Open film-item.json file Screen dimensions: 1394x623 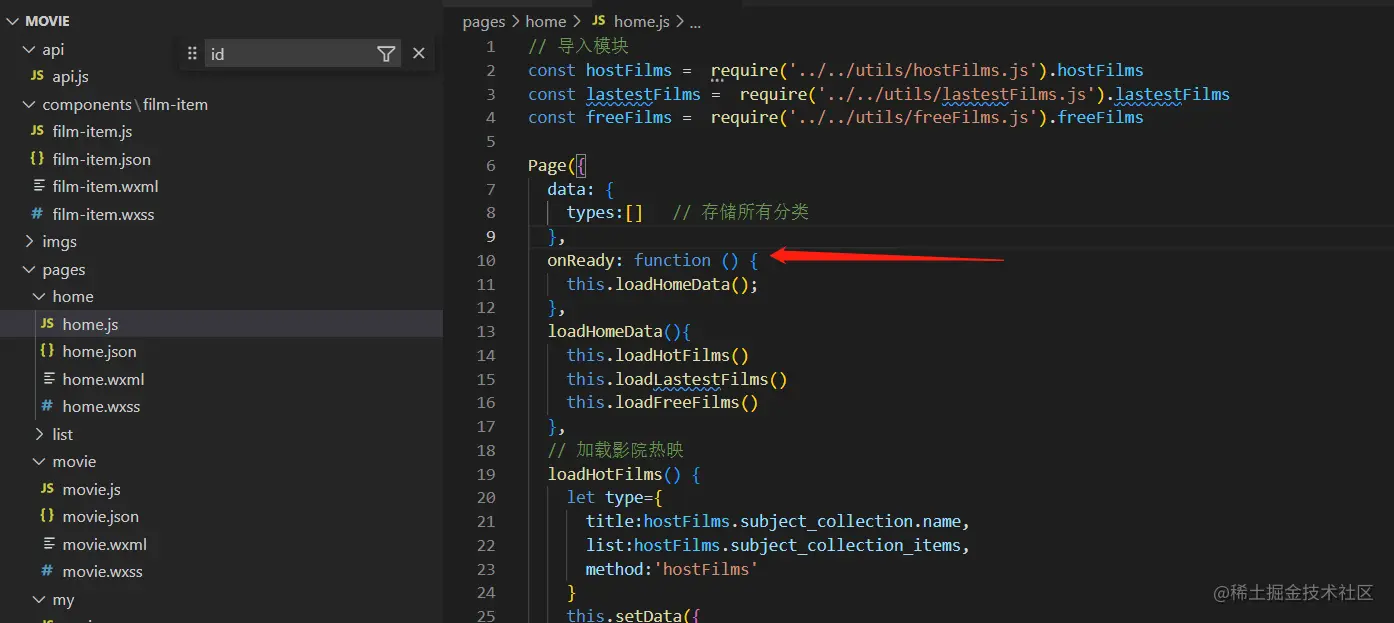(x=102, y=159)
